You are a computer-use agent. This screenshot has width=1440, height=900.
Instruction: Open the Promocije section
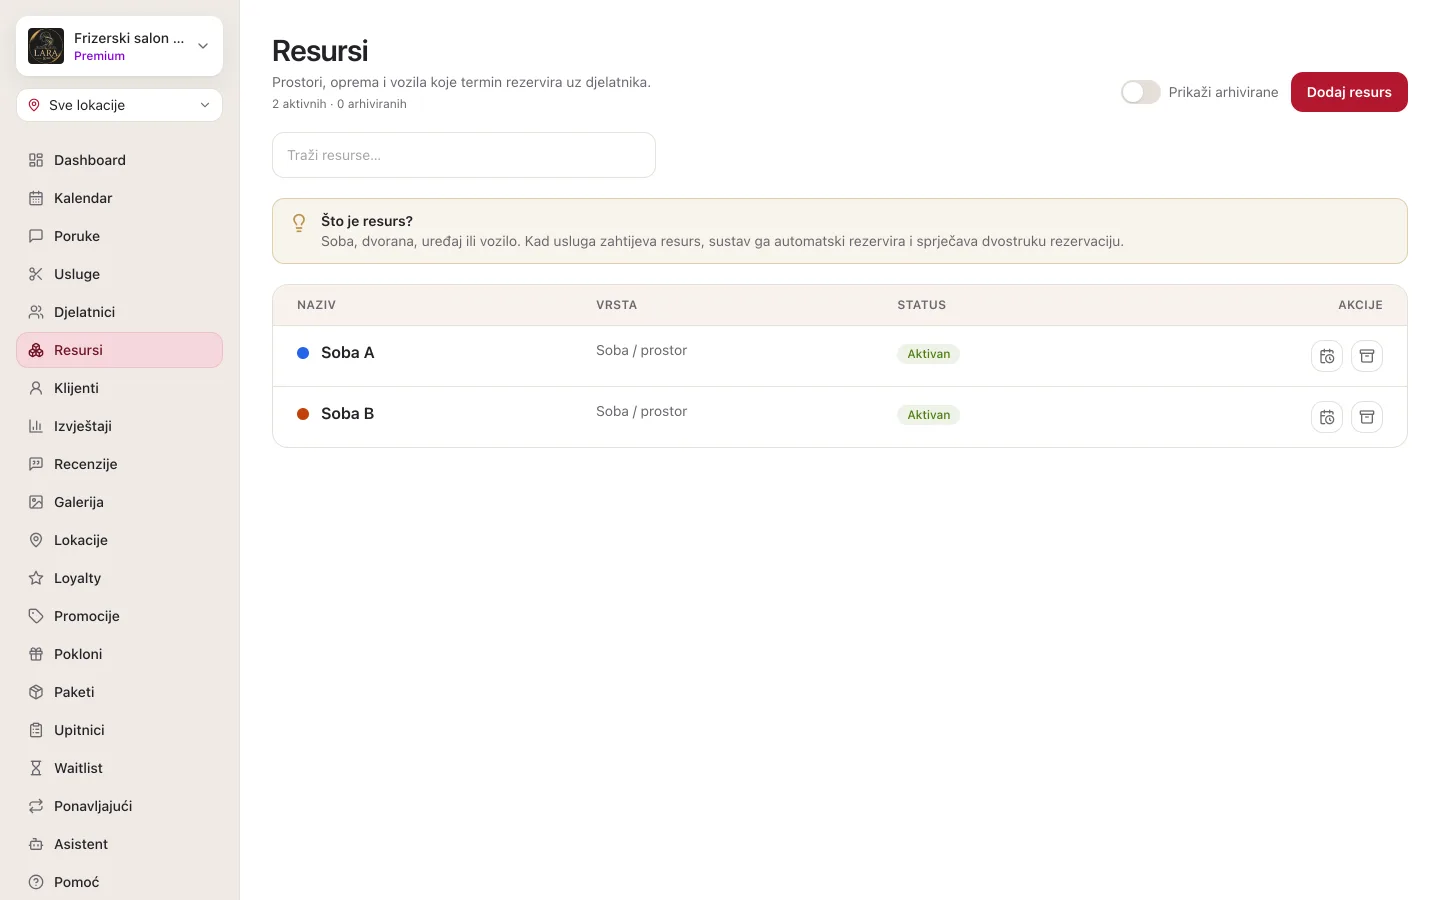coord(119,616)
